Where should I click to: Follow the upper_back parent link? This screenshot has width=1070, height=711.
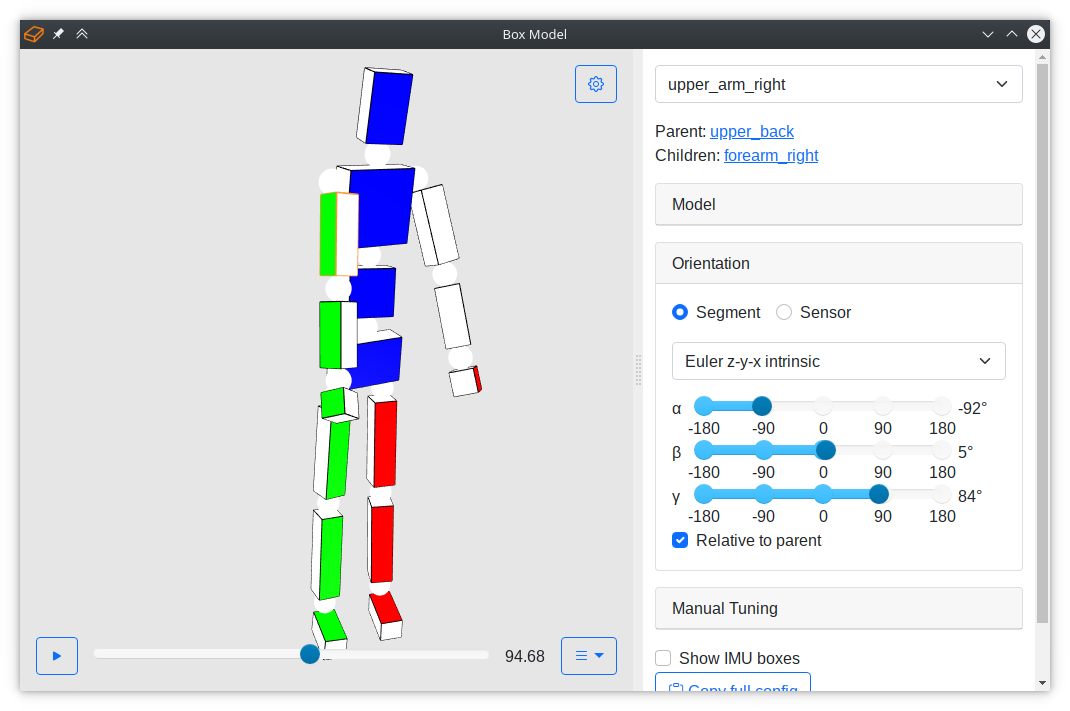tap(751, 131)
